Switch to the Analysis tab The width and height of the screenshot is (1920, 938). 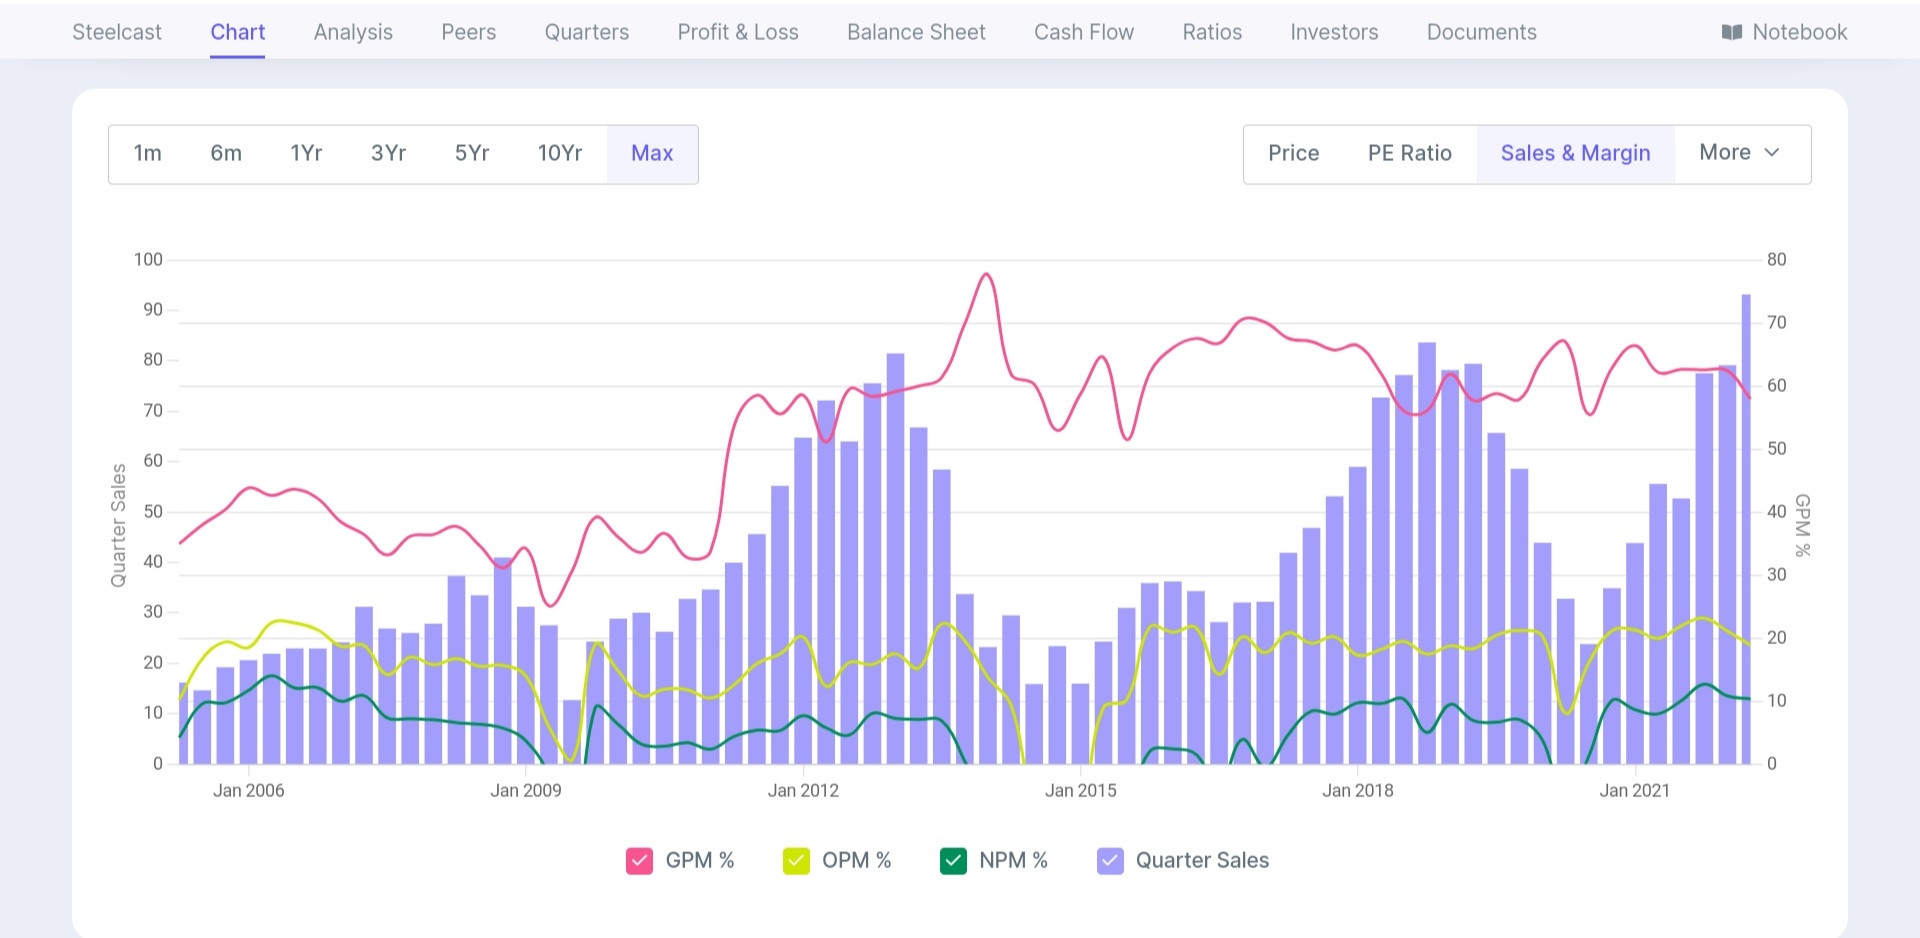(x=353, y=32)
